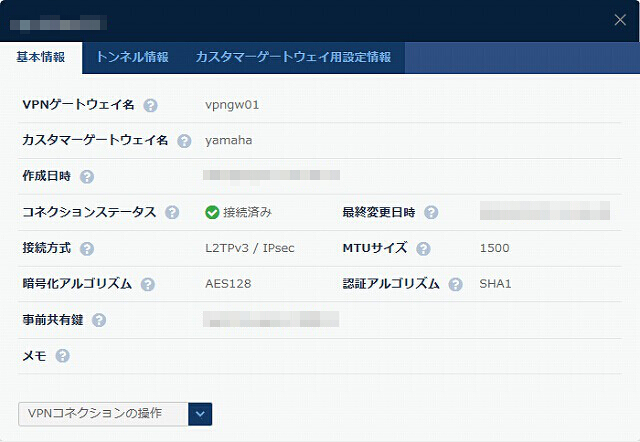
Task: Open help icon for 最終変更日時
Action: tap(431, 212)
